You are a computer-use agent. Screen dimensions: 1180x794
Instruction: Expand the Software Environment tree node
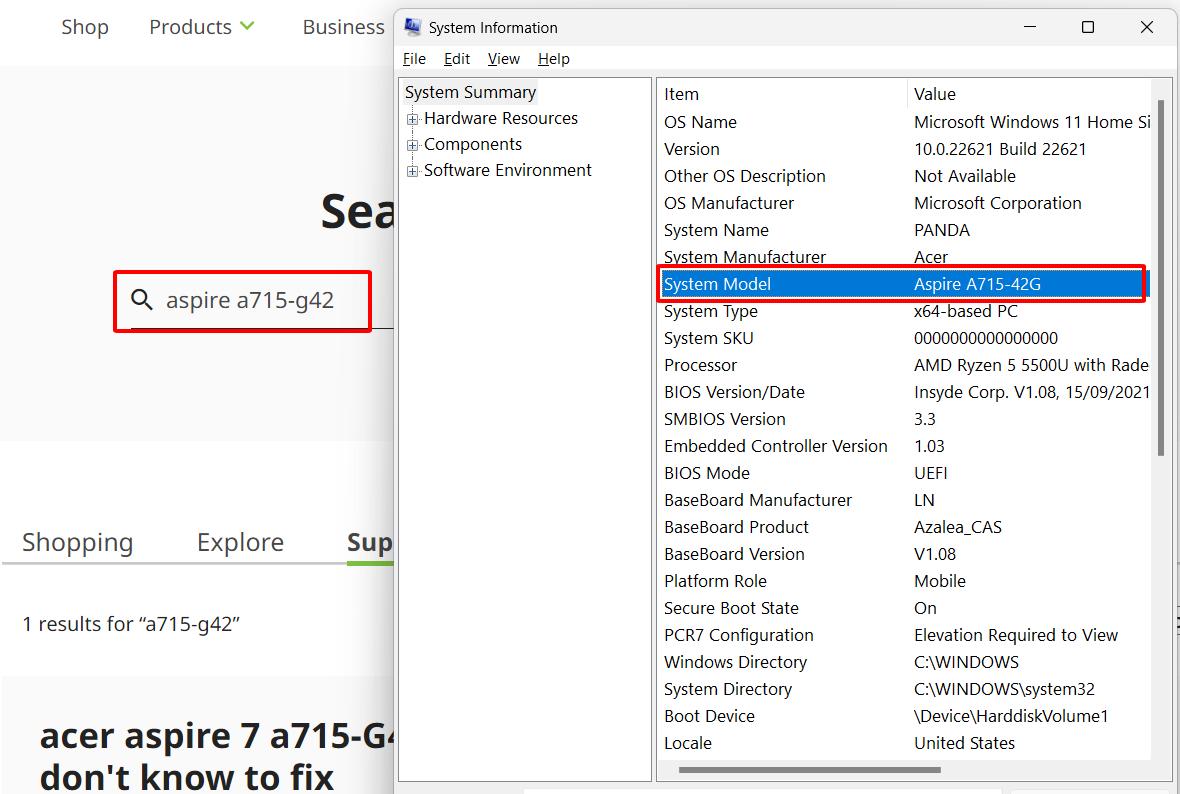pyautogui.click(x=412, y=172)
